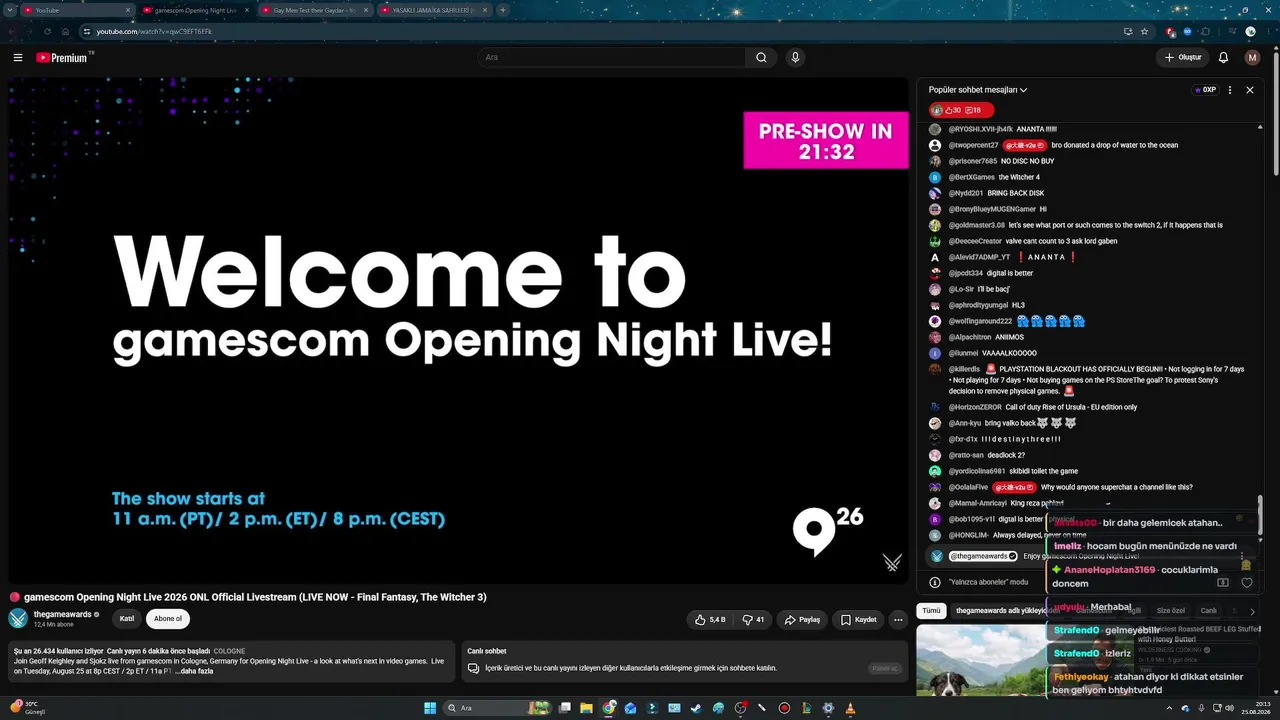Click the Katıl join button
1280x720 pixels.
click(x=127, y=619)
